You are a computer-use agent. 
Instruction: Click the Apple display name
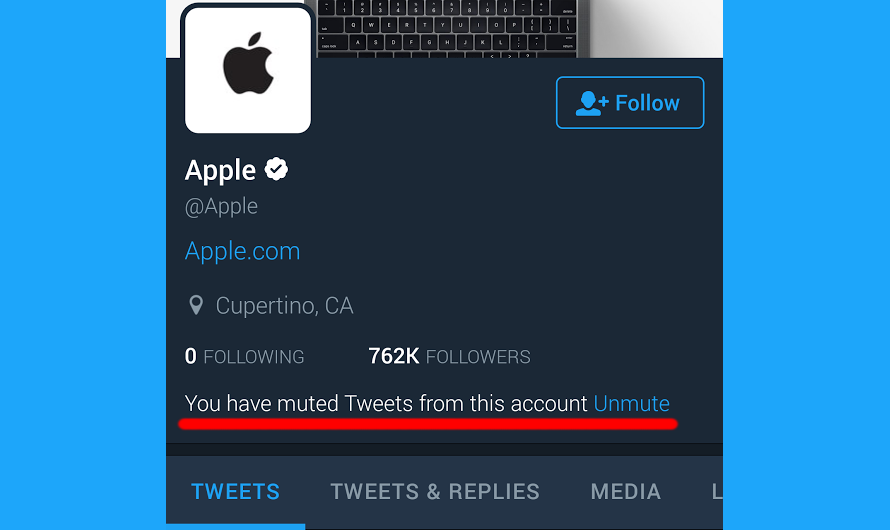point(220,170)
